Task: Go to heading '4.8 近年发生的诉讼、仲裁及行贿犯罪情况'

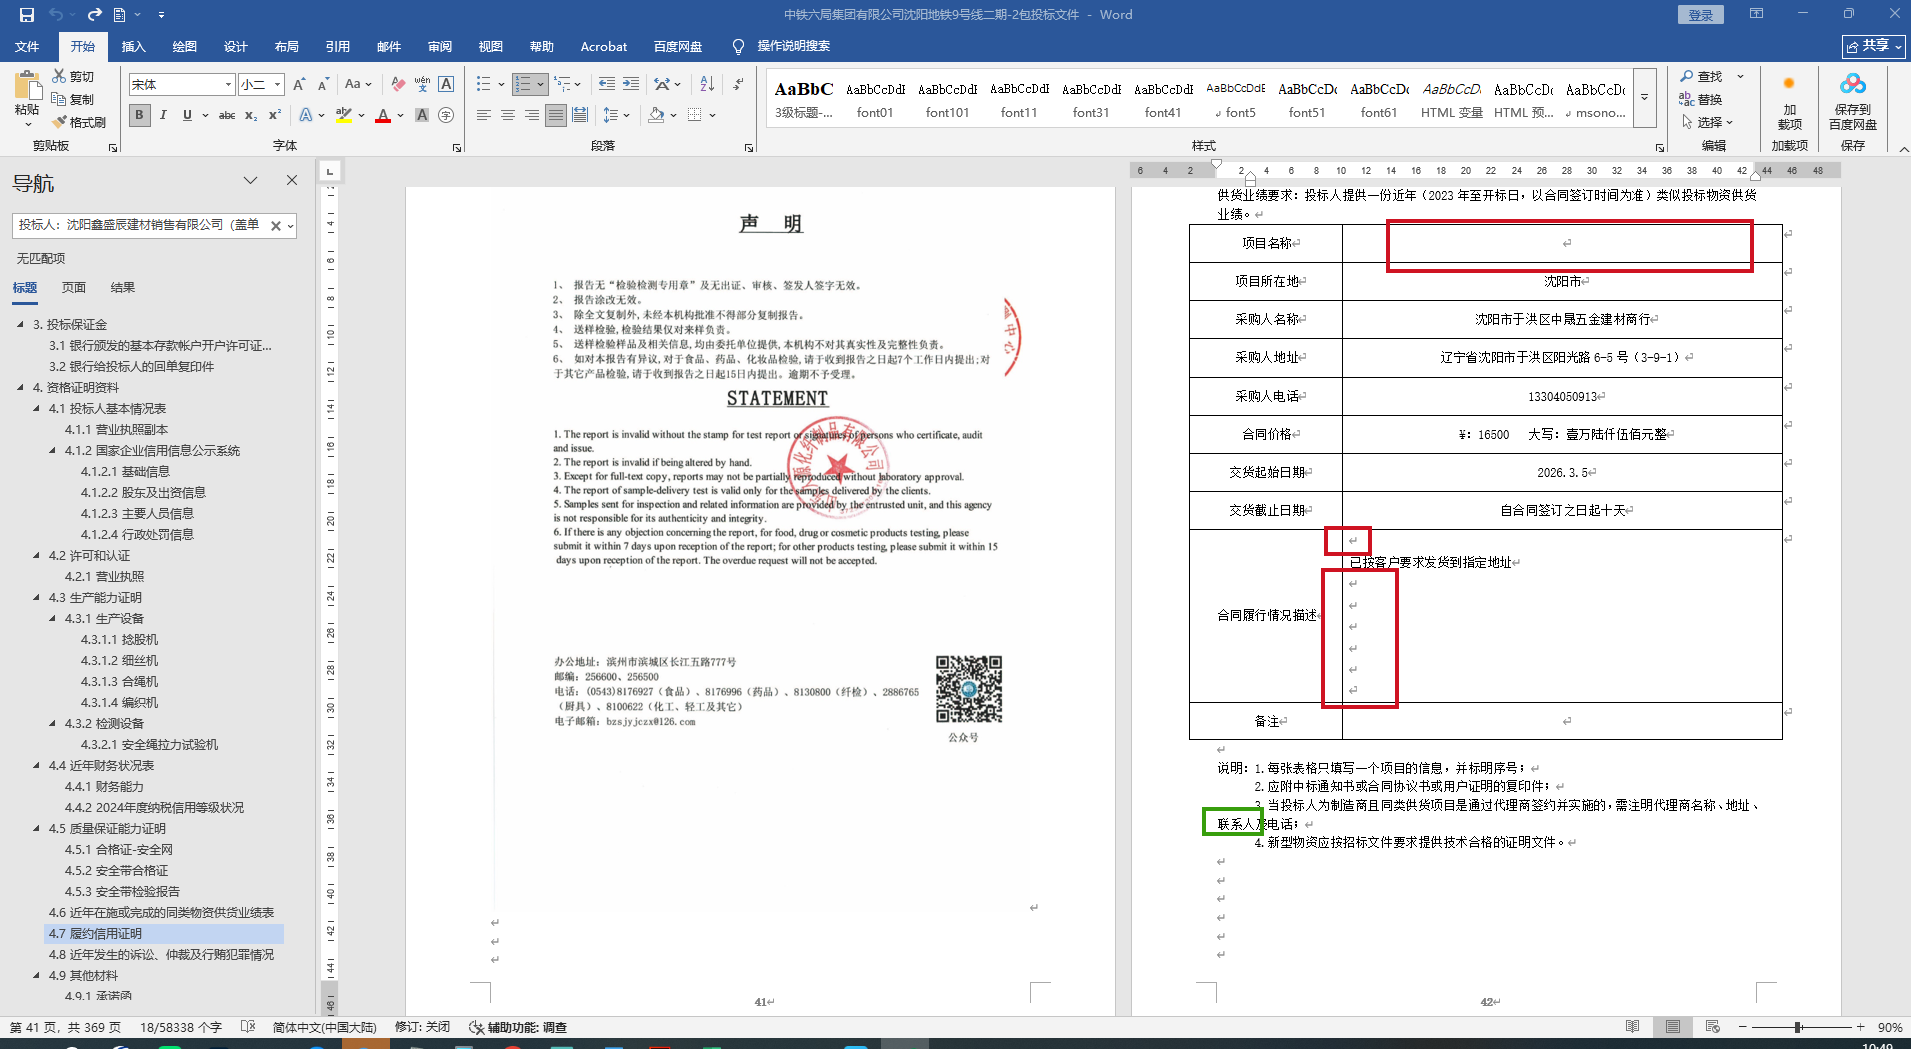Action: [x=162, y=955]
